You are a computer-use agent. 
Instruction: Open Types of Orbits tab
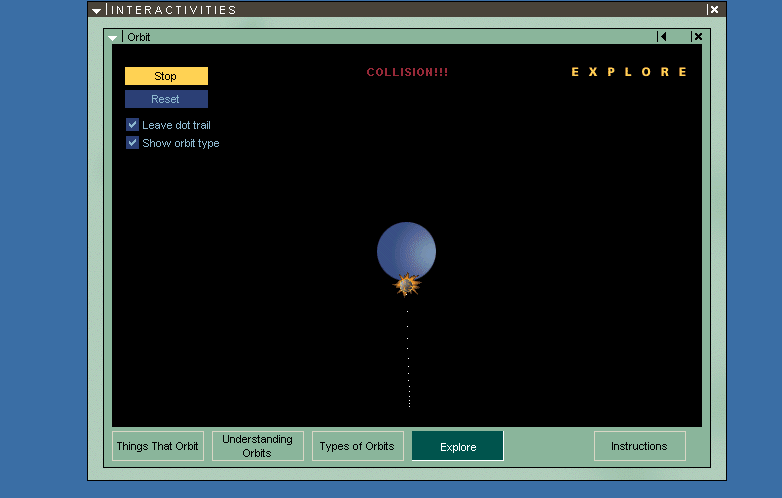(x=358, y=446)
